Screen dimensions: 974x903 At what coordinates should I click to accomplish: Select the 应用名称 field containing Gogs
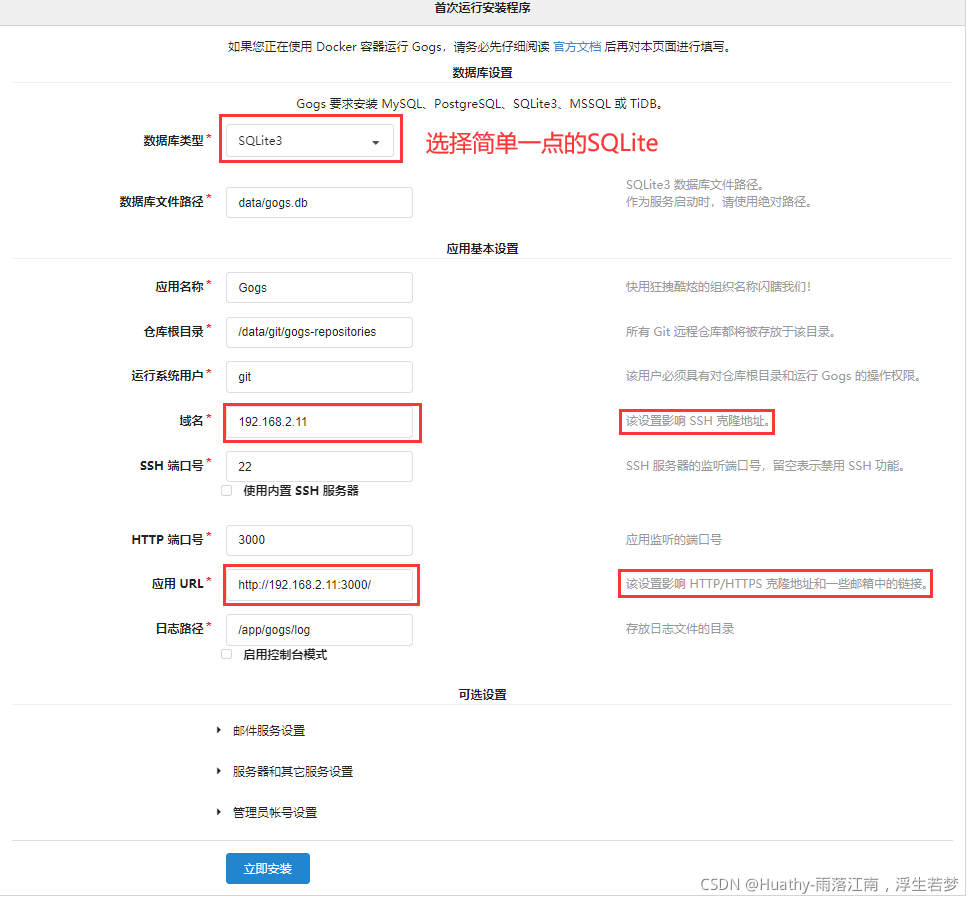(318, 287)
